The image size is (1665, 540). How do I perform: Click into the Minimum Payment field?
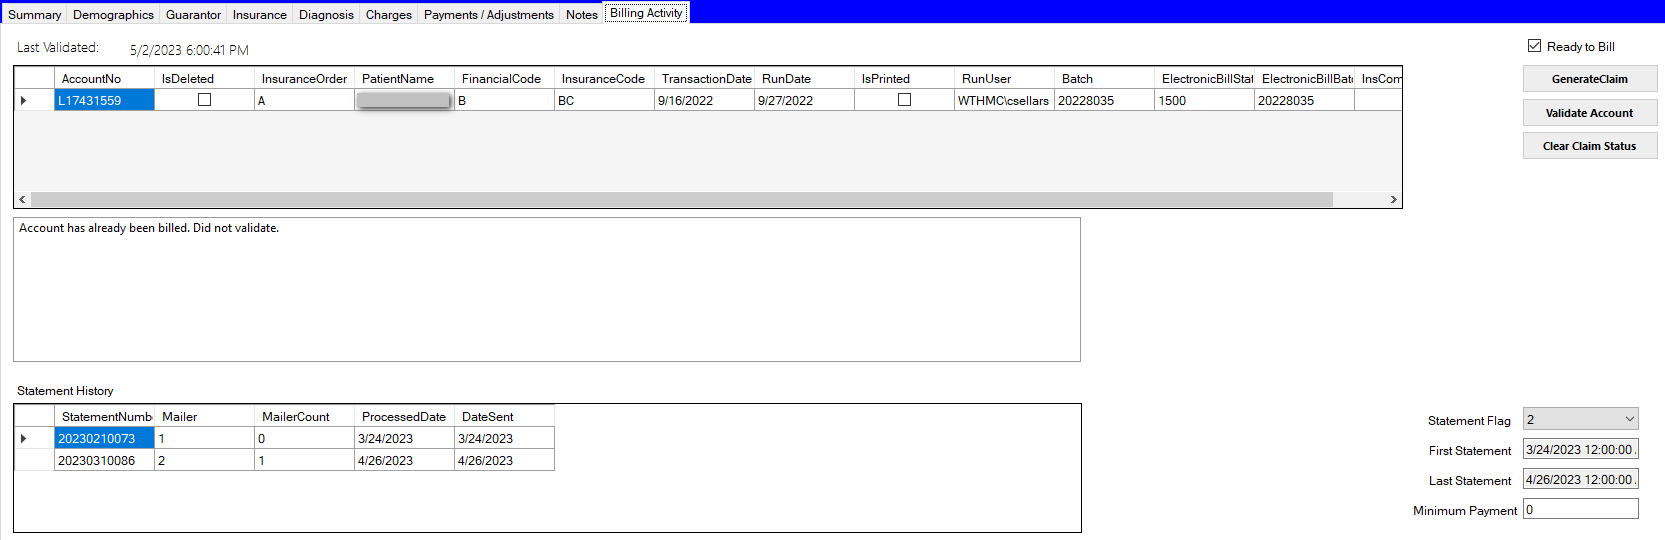[1580, 509]
